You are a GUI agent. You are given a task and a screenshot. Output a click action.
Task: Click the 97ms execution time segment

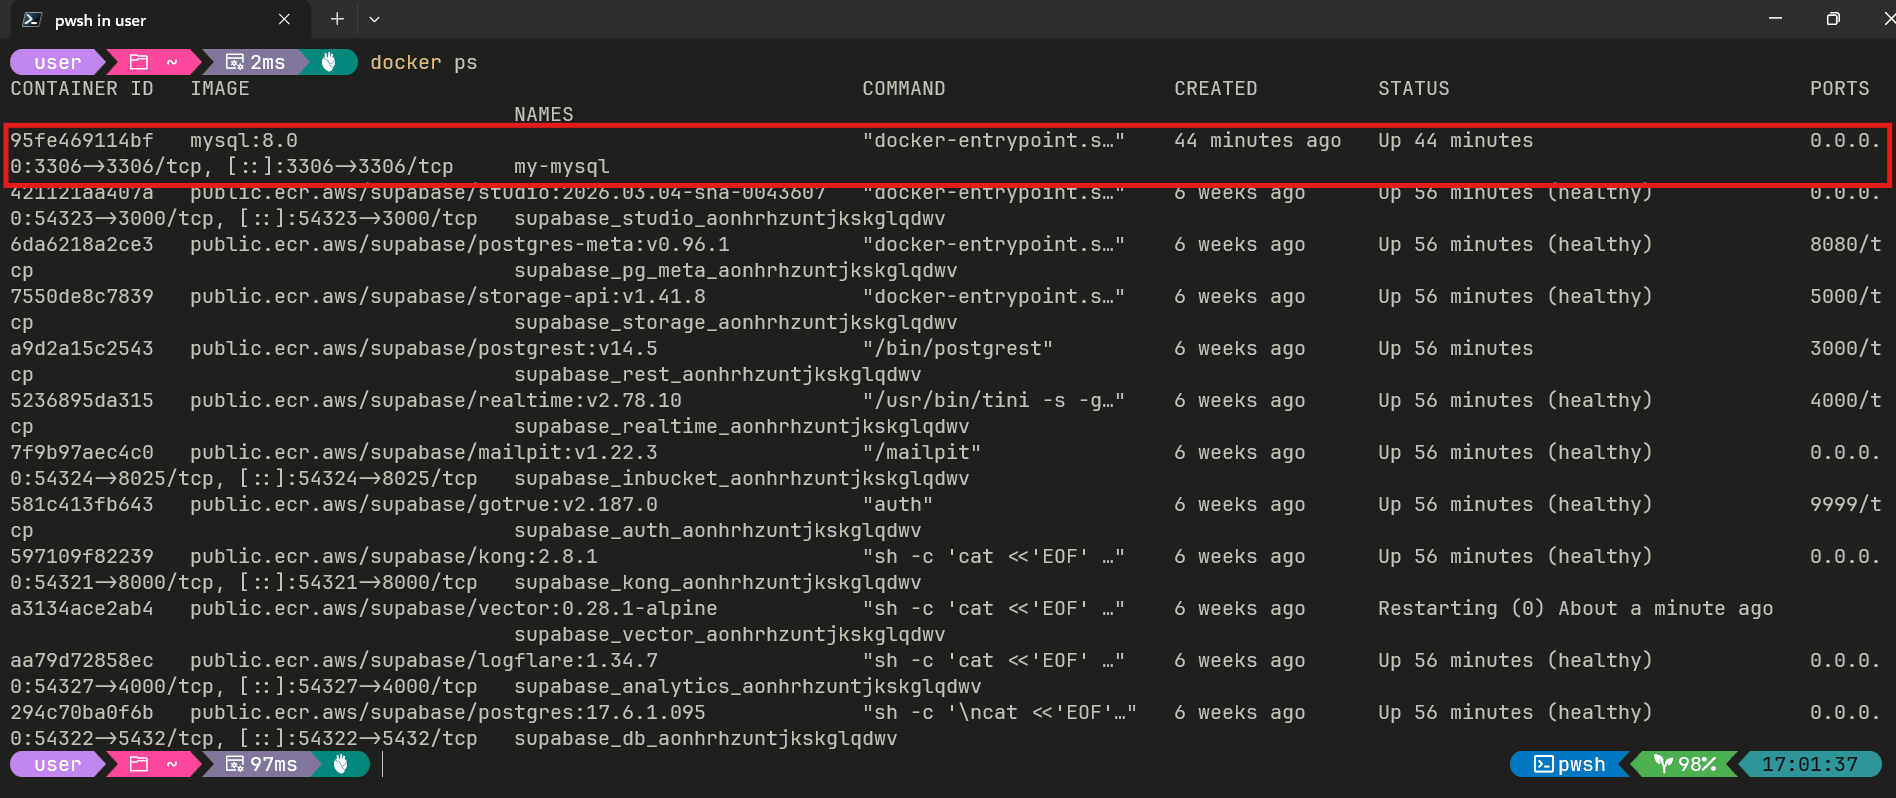[x=262, y=764]
